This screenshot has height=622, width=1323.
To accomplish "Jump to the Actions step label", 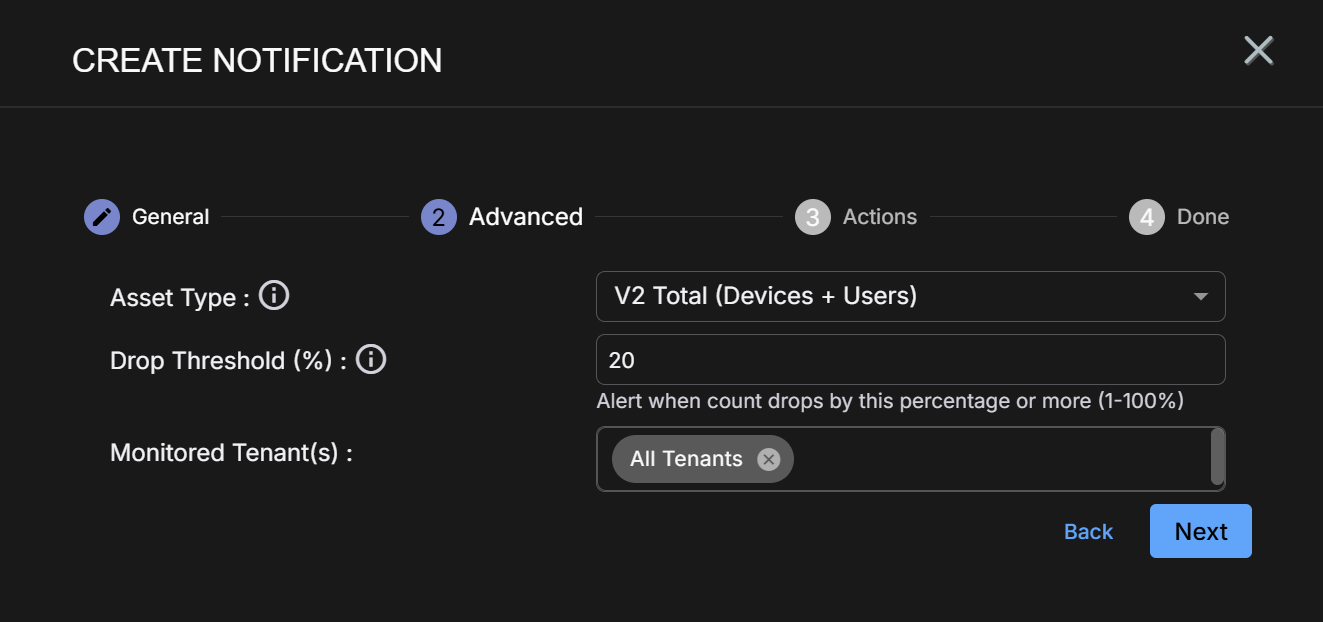I will click(880, 217).
